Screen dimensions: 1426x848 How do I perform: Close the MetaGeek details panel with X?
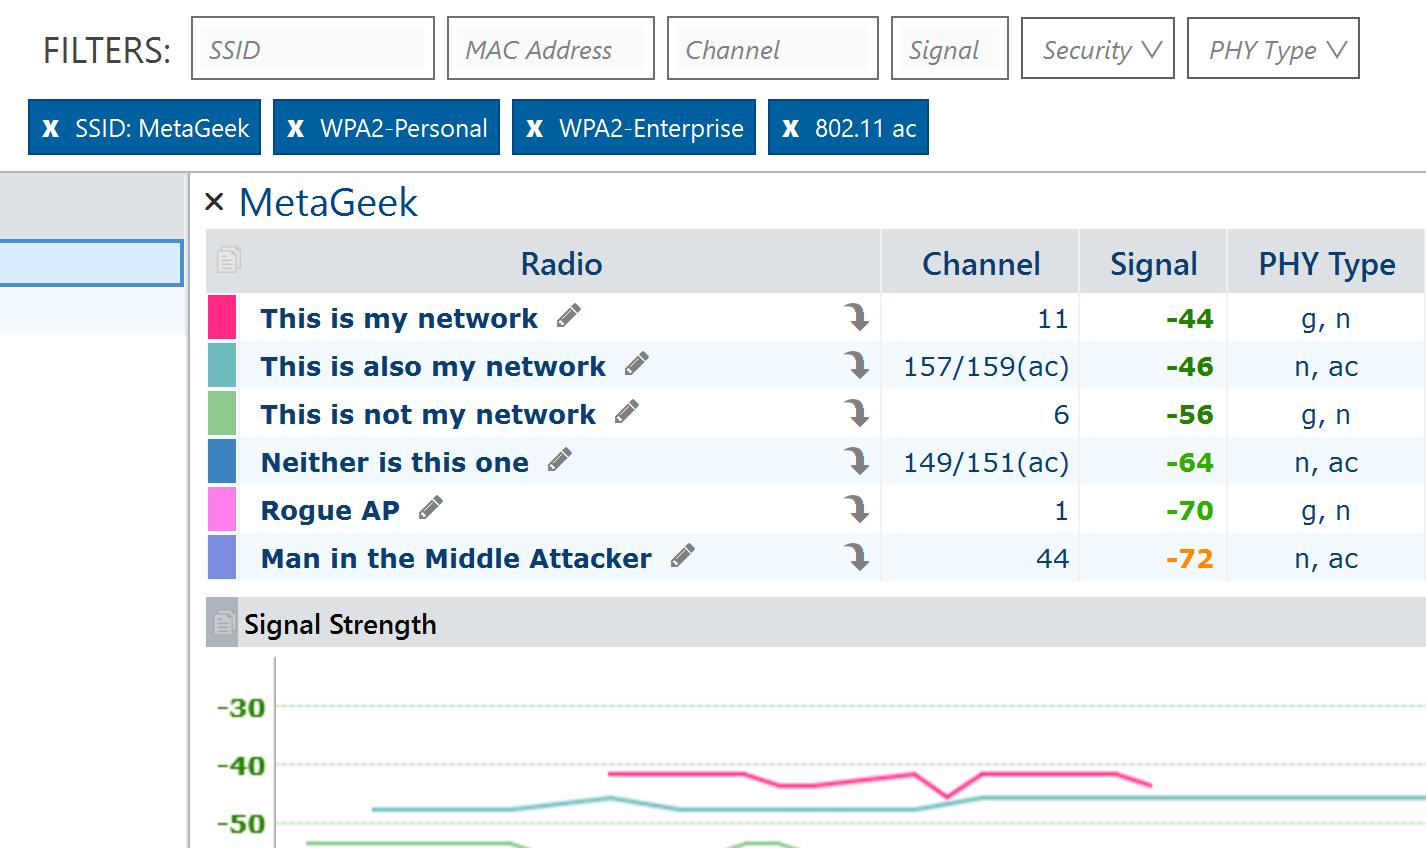tap(214, 202)
